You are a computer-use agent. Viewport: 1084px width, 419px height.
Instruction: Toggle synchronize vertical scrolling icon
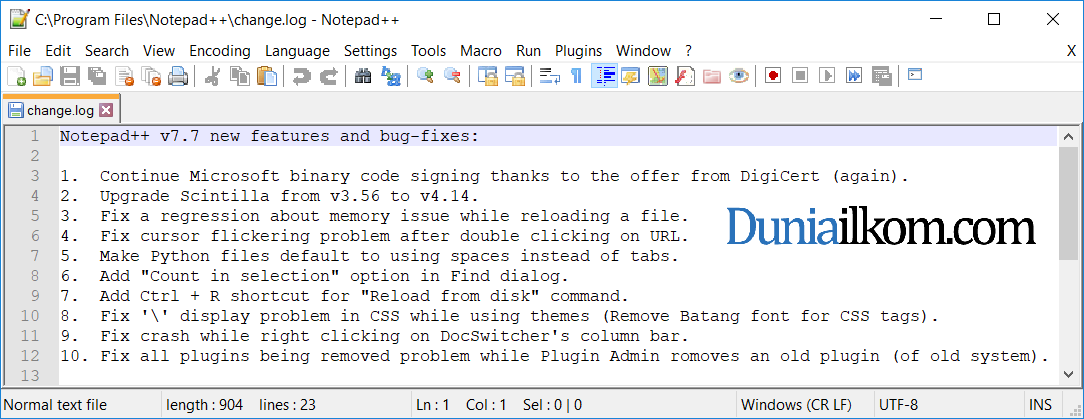[487, 75]
